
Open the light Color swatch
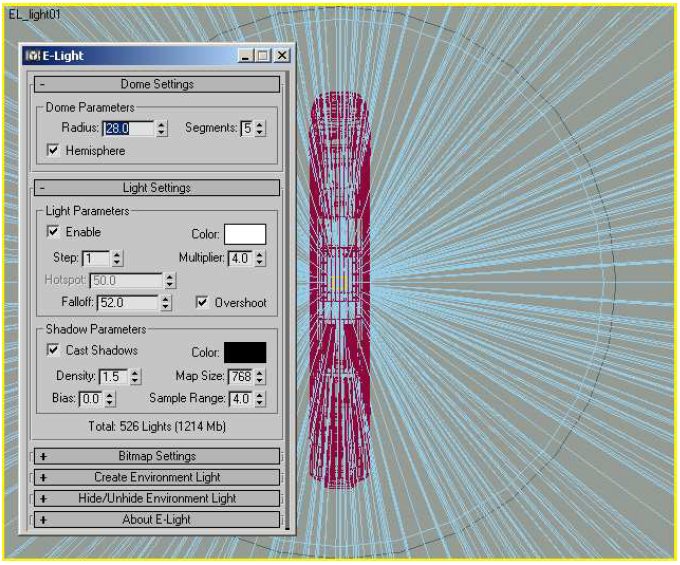[x=245, y=234]
